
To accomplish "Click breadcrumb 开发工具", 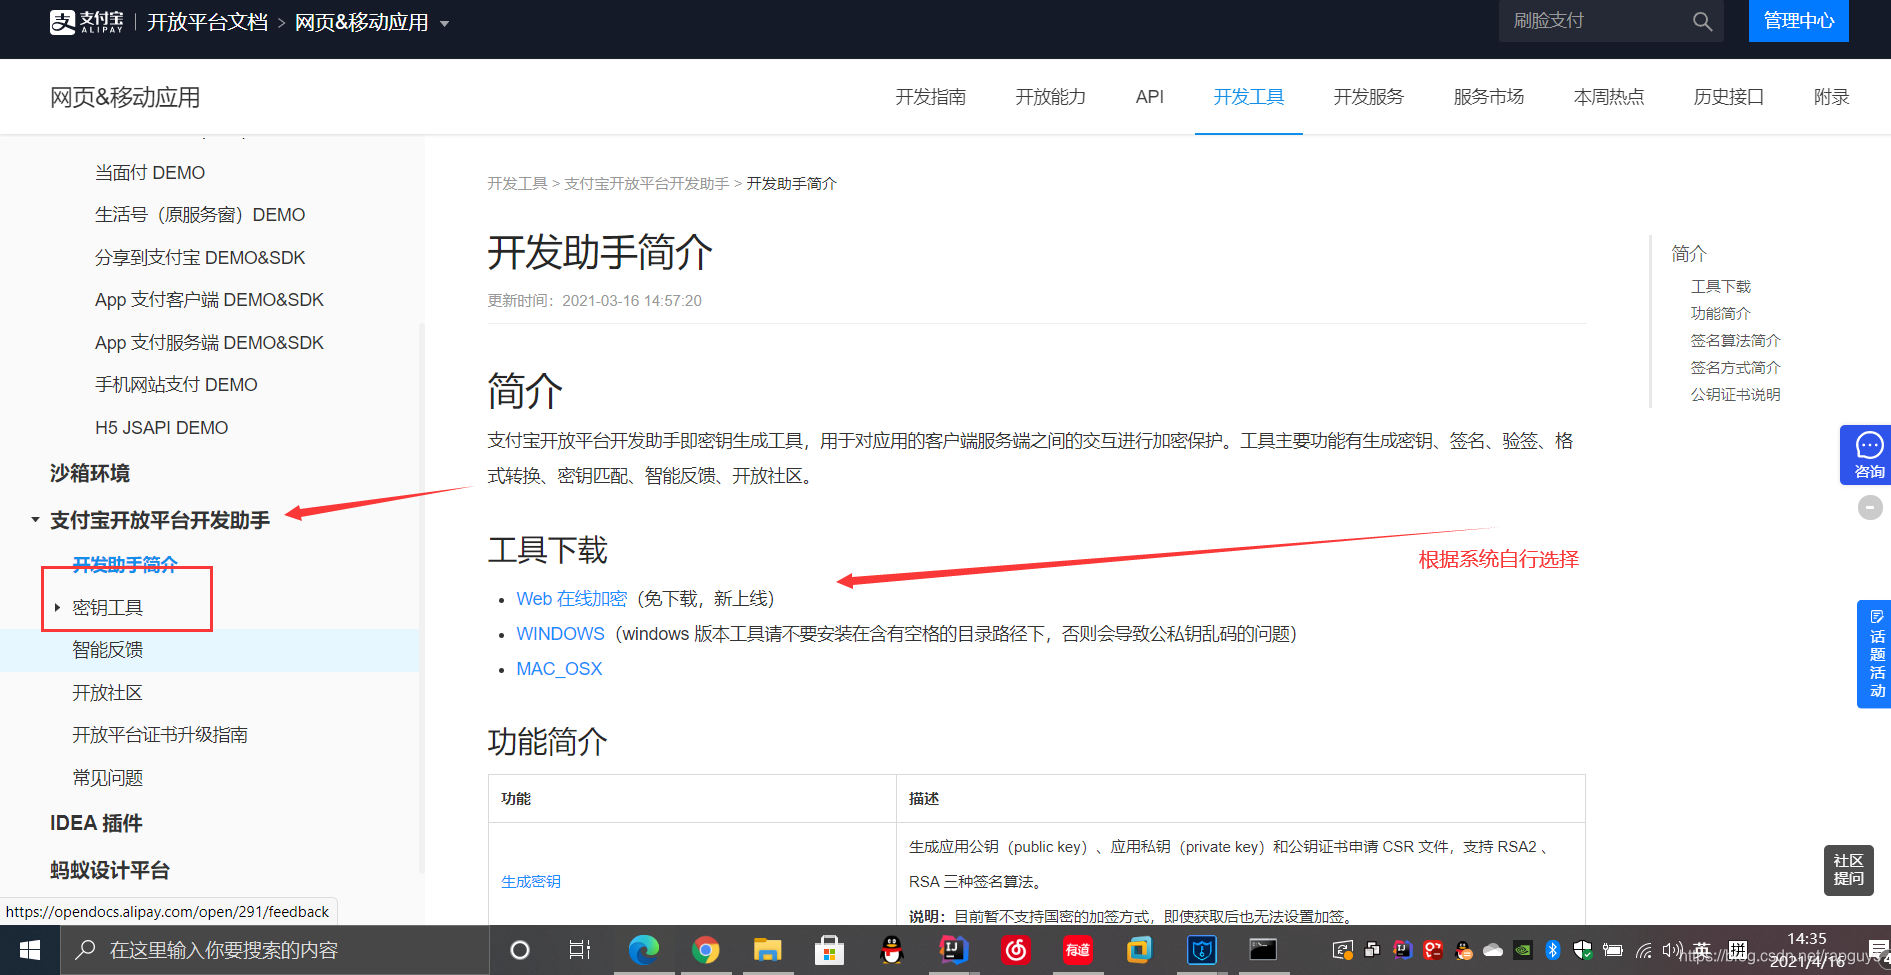I will pos(517,184).
